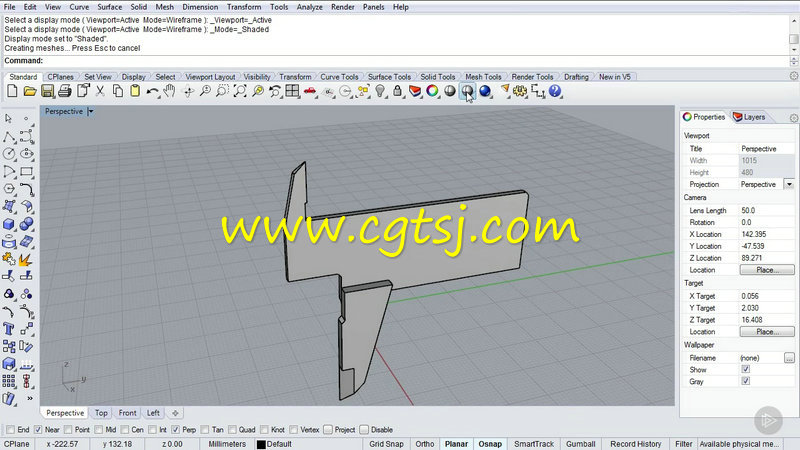This screenshot has width=800, height=450.
Task: Click the red car icon
Action: click(x=310, y=91)
